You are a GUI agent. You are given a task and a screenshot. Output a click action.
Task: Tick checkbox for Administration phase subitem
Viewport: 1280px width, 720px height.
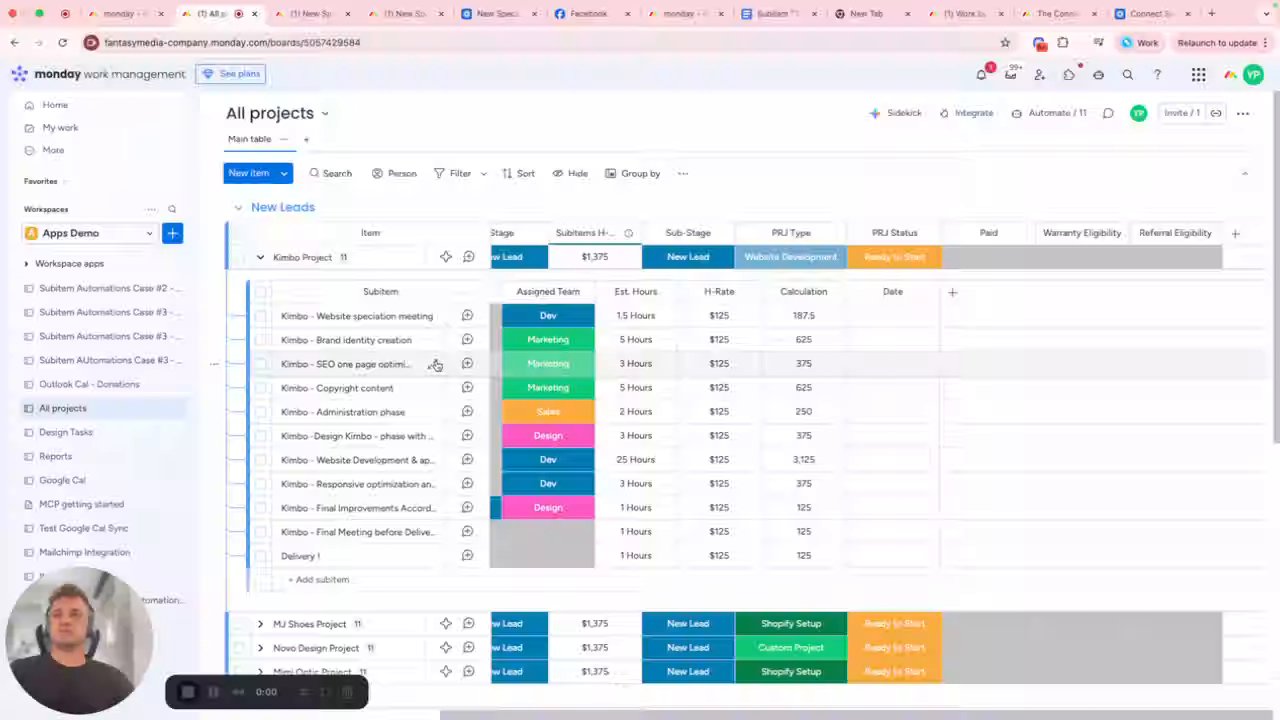(261, 412)
